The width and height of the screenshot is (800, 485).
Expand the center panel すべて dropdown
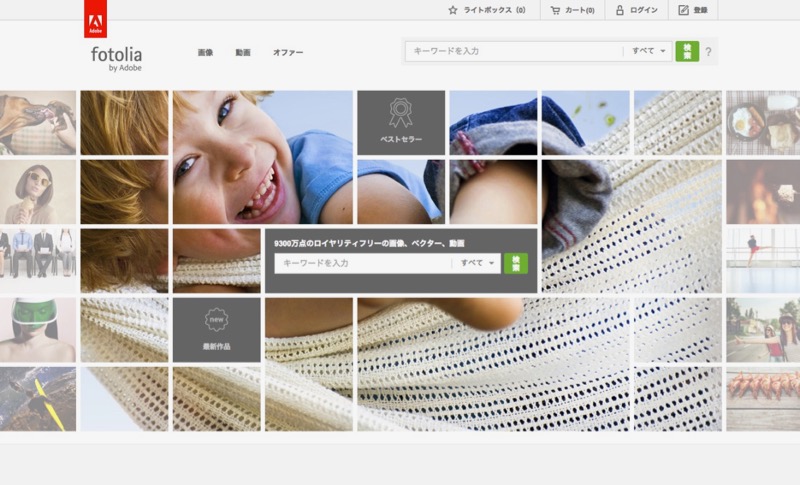click(x=477, y=263)
